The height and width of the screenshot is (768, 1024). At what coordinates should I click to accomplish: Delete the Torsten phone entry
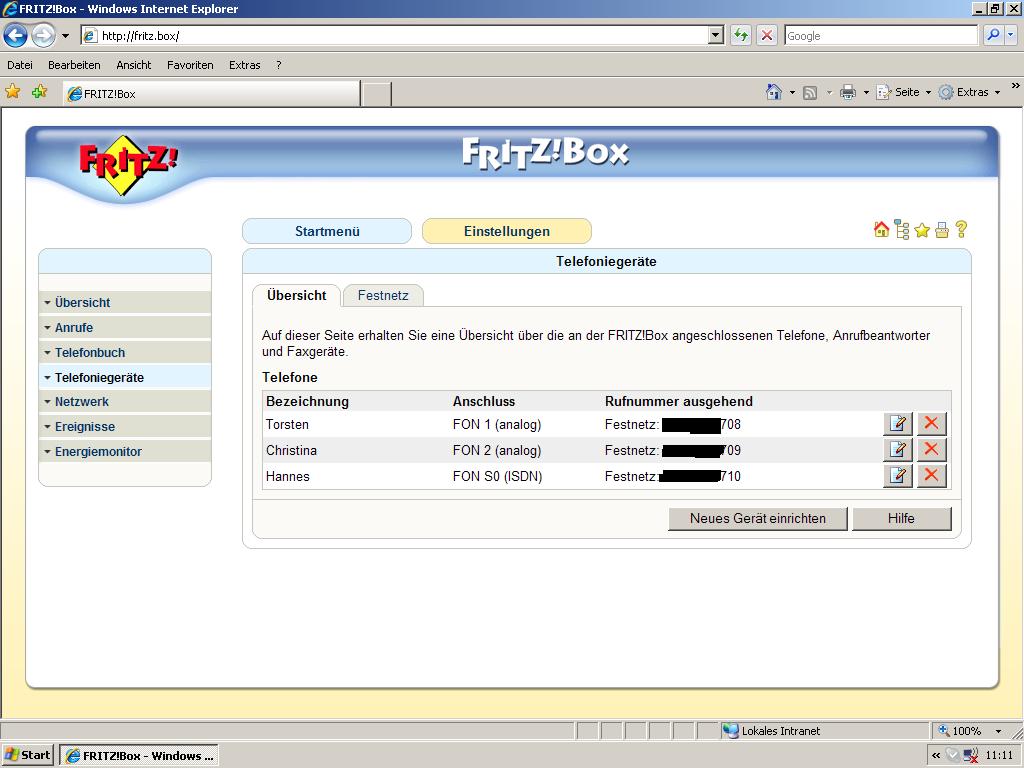pyautogui.click(x=932, y=424)
